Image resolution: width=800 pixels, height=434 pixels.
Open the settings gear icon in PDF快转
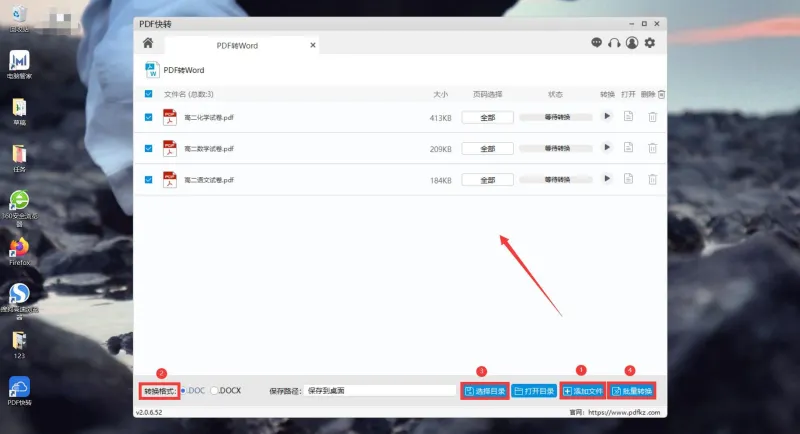[649, 43]
